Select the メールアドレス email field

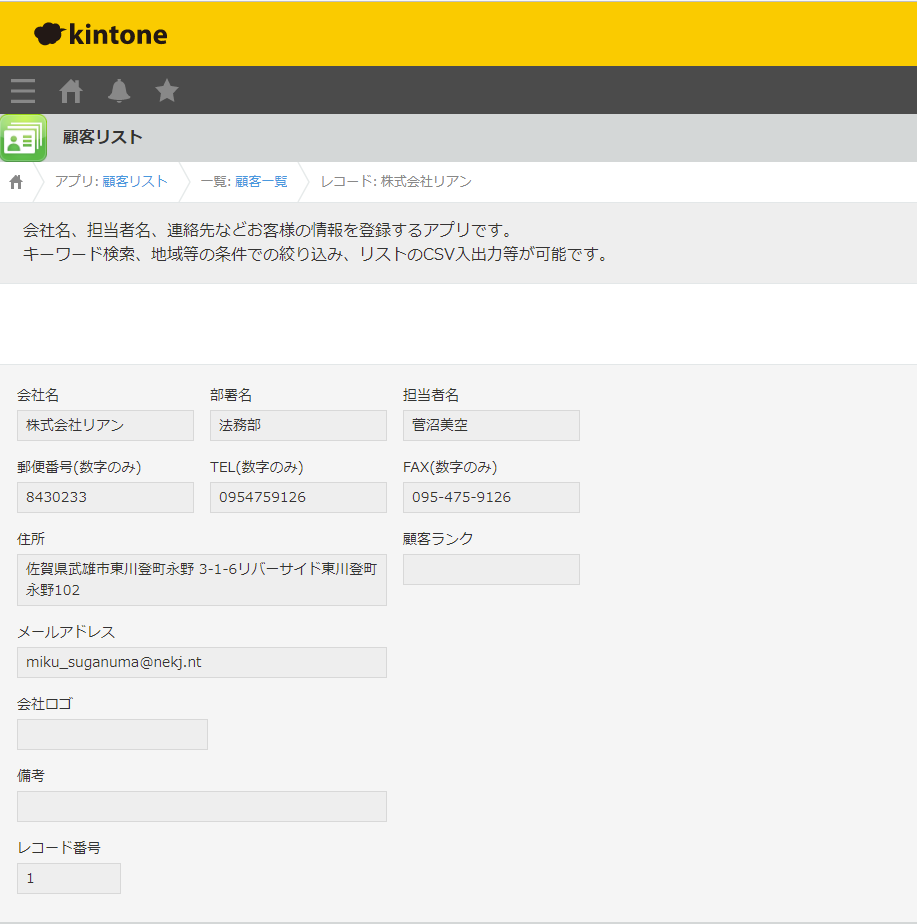pos(201,662)
